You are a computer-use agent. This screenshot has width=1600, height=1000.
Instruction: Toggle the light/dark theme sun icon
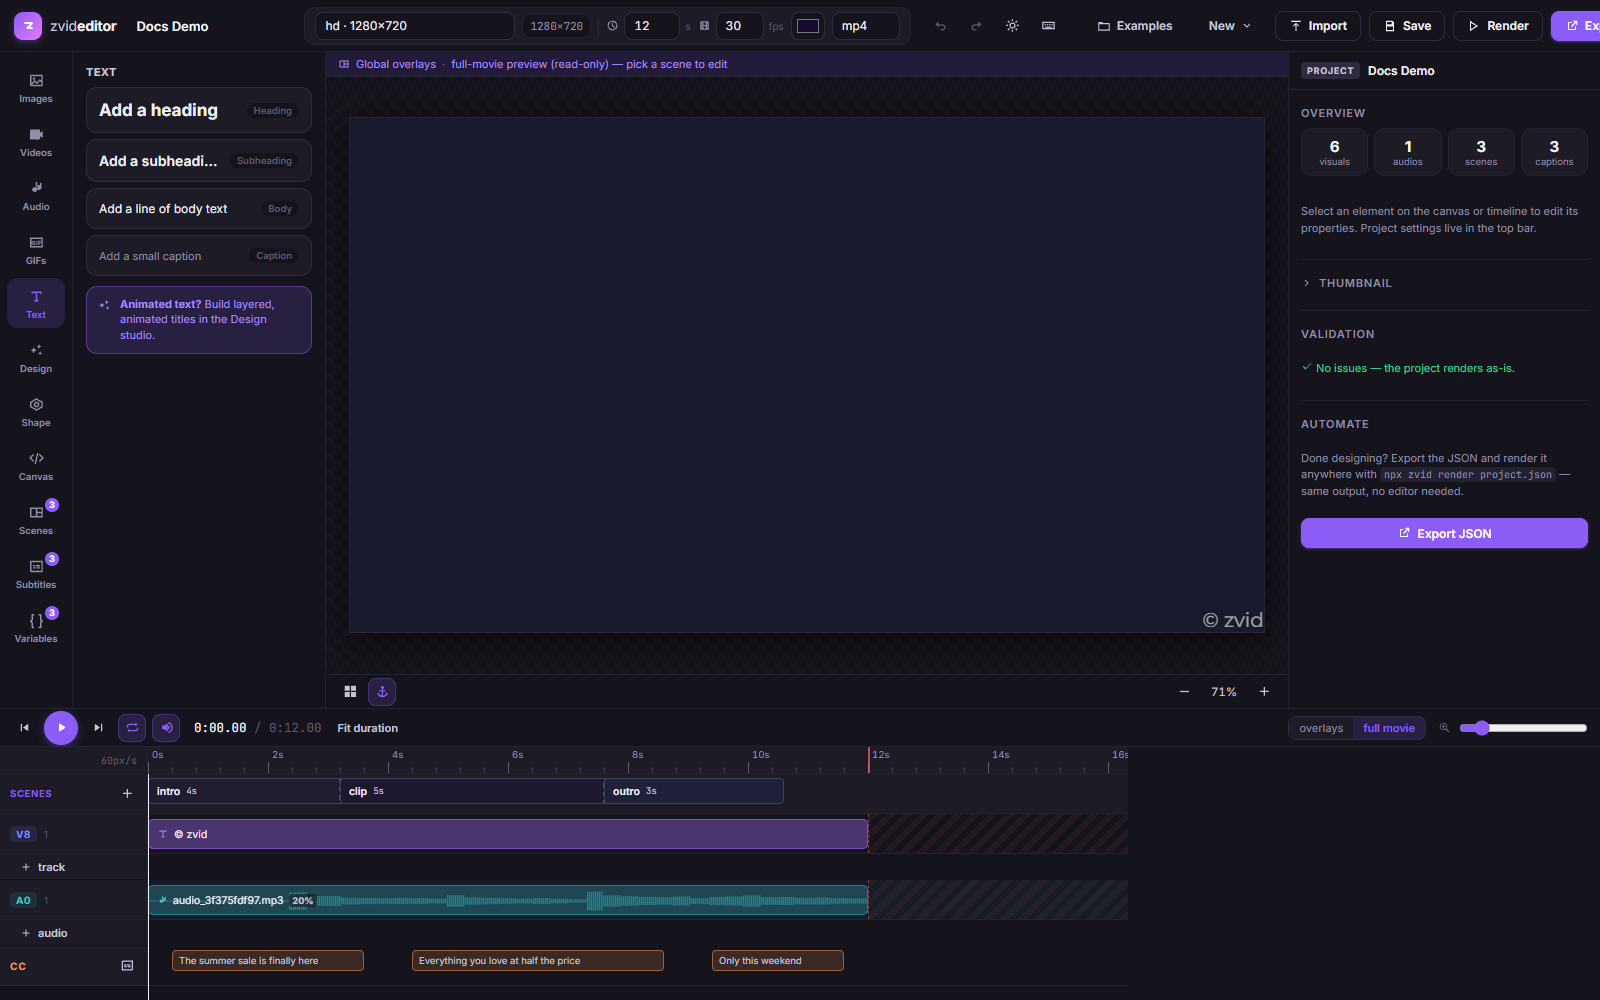[1012, 26]
